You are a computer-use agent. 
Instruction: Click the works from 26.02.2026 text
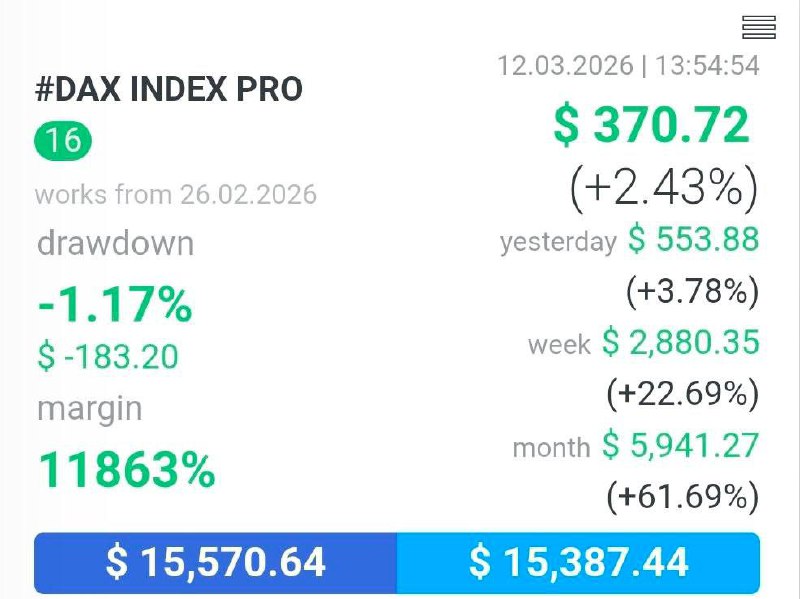click(x=176, y=194)
